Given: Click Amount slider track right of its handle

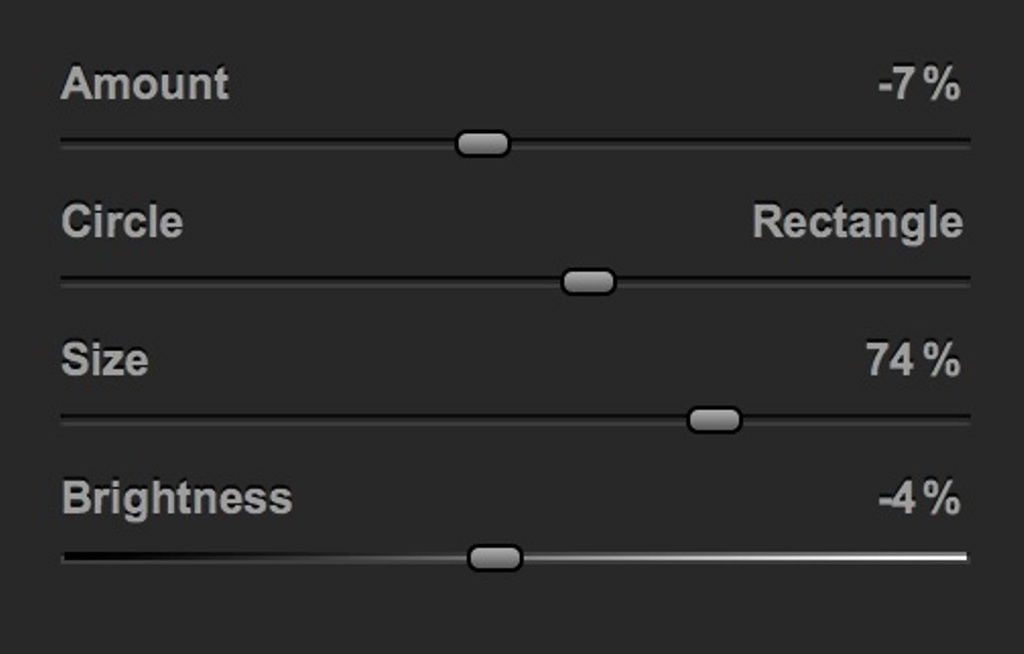Looking at the screenshot, I should (x=740, y=143).
